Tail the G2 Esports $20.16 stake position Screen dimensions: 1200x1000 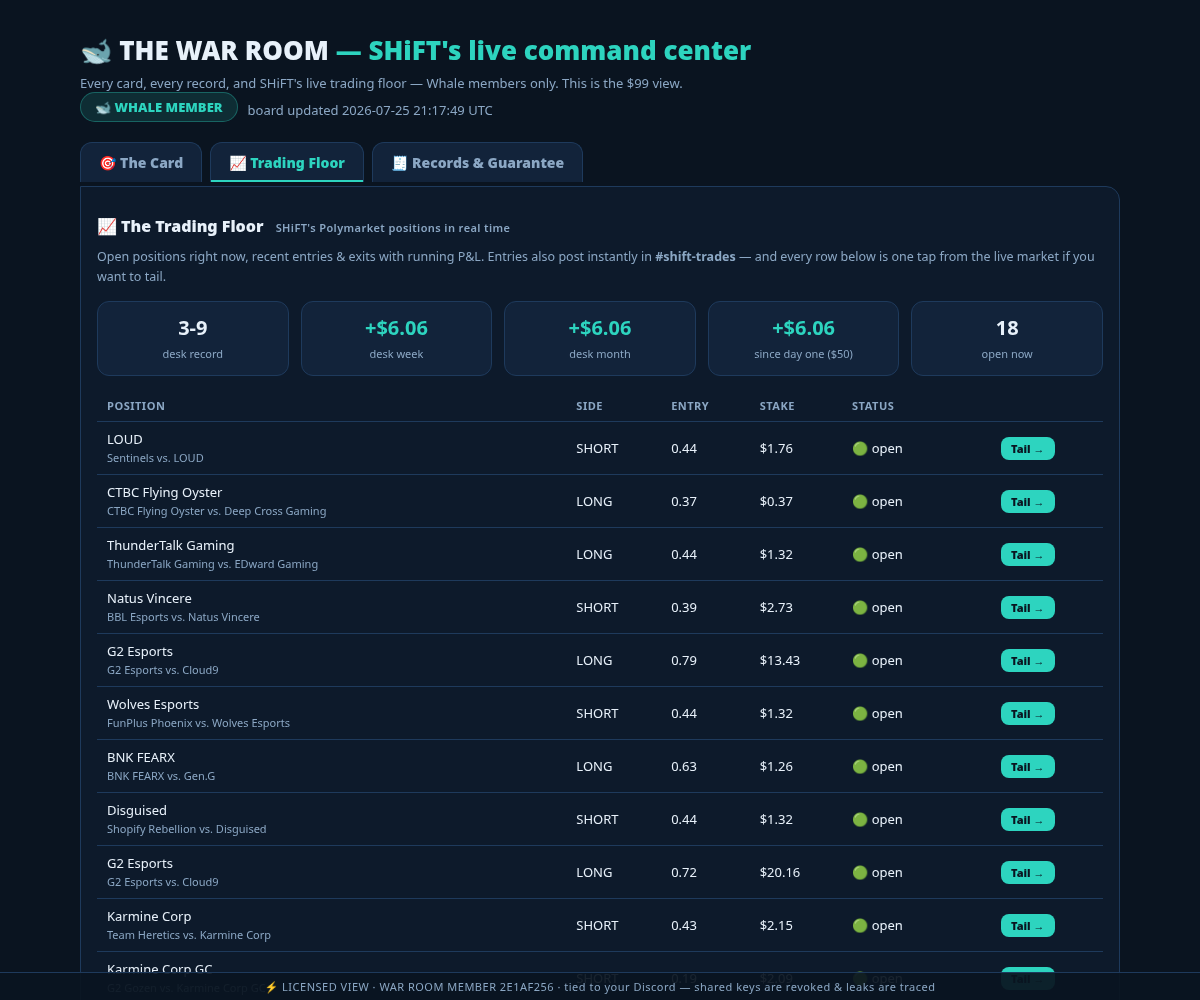click(x=1027, y=873)
